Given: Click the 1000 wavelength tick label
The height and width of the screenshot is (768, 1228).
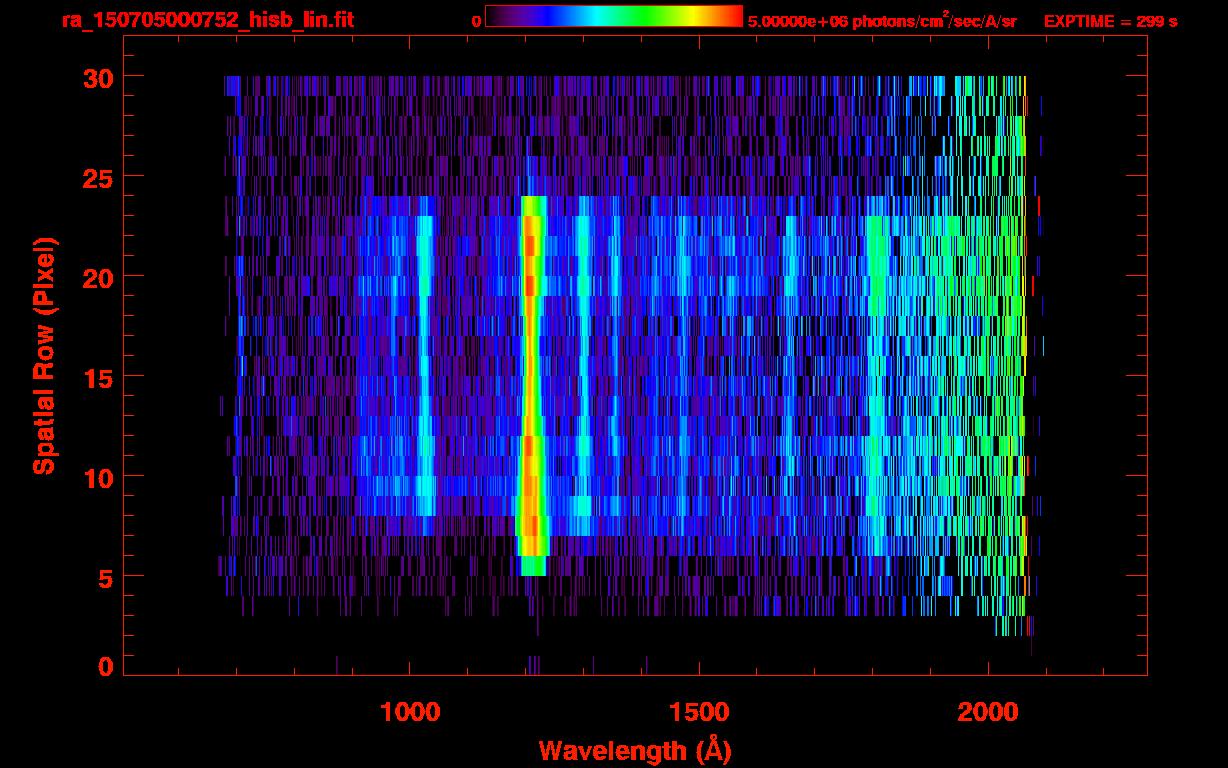Looking at the screenshot, I should [x=410, y=712].
